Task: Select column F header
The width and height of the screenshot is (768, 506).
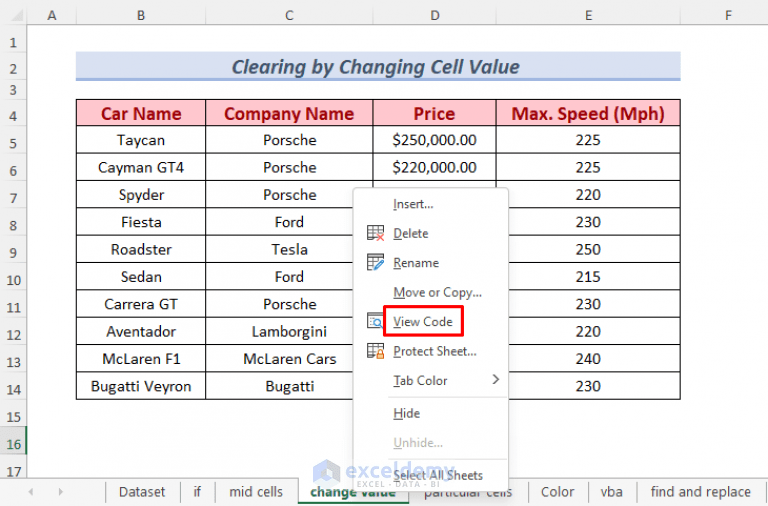Action: 728,16
